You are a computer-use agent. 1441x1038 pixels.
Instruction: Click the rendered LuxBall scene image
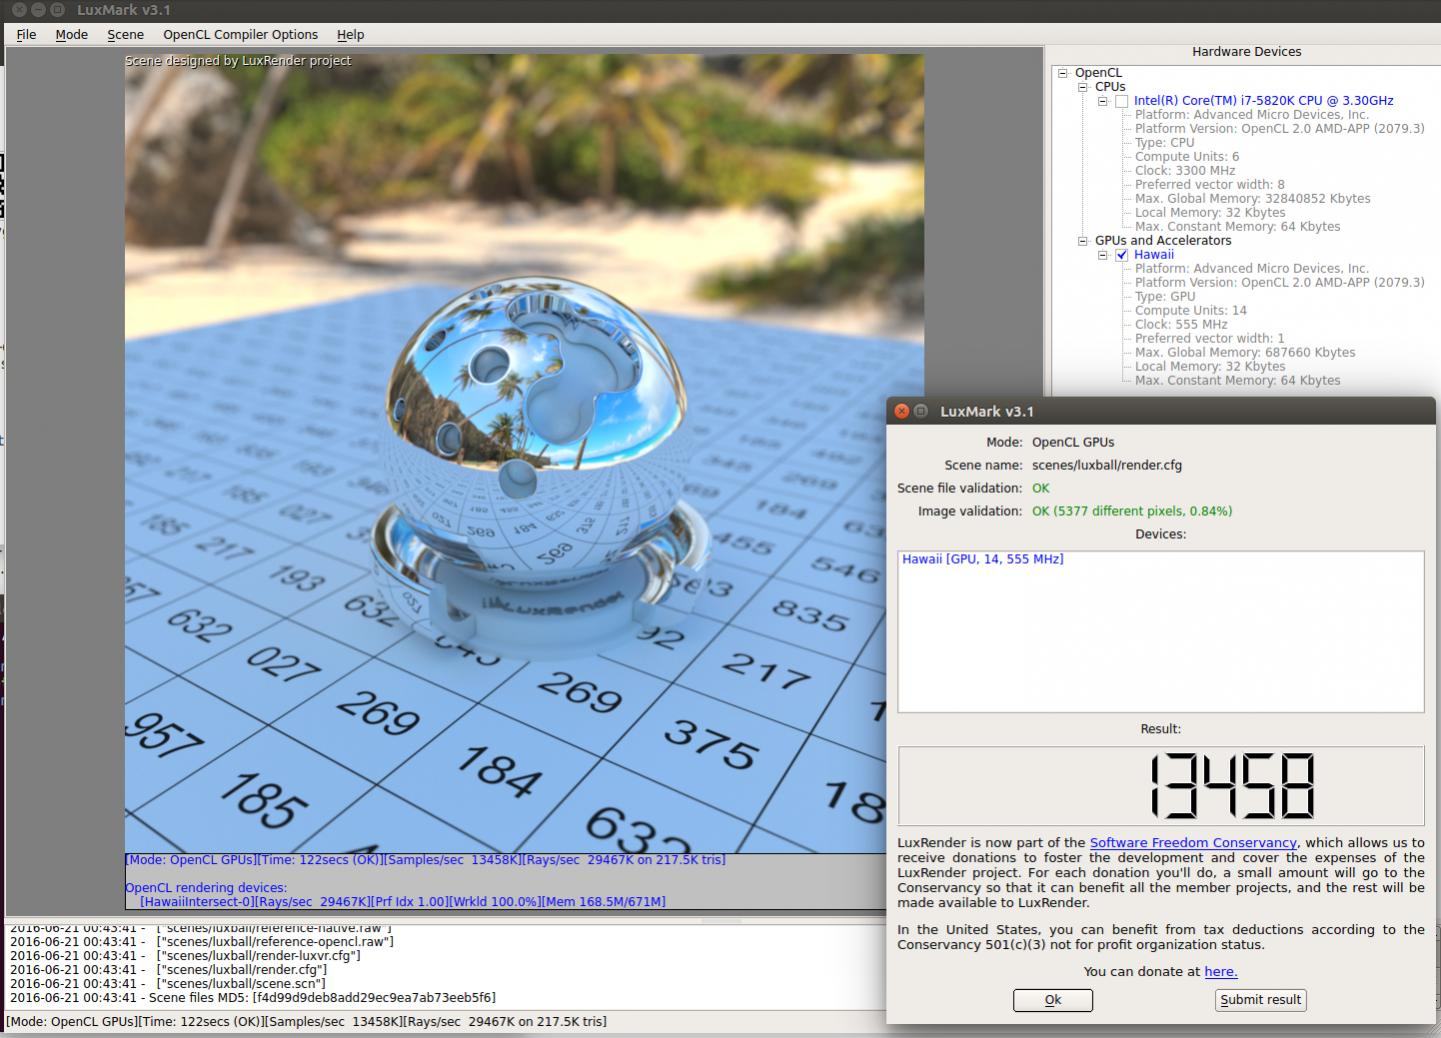(x=524, y=453)
